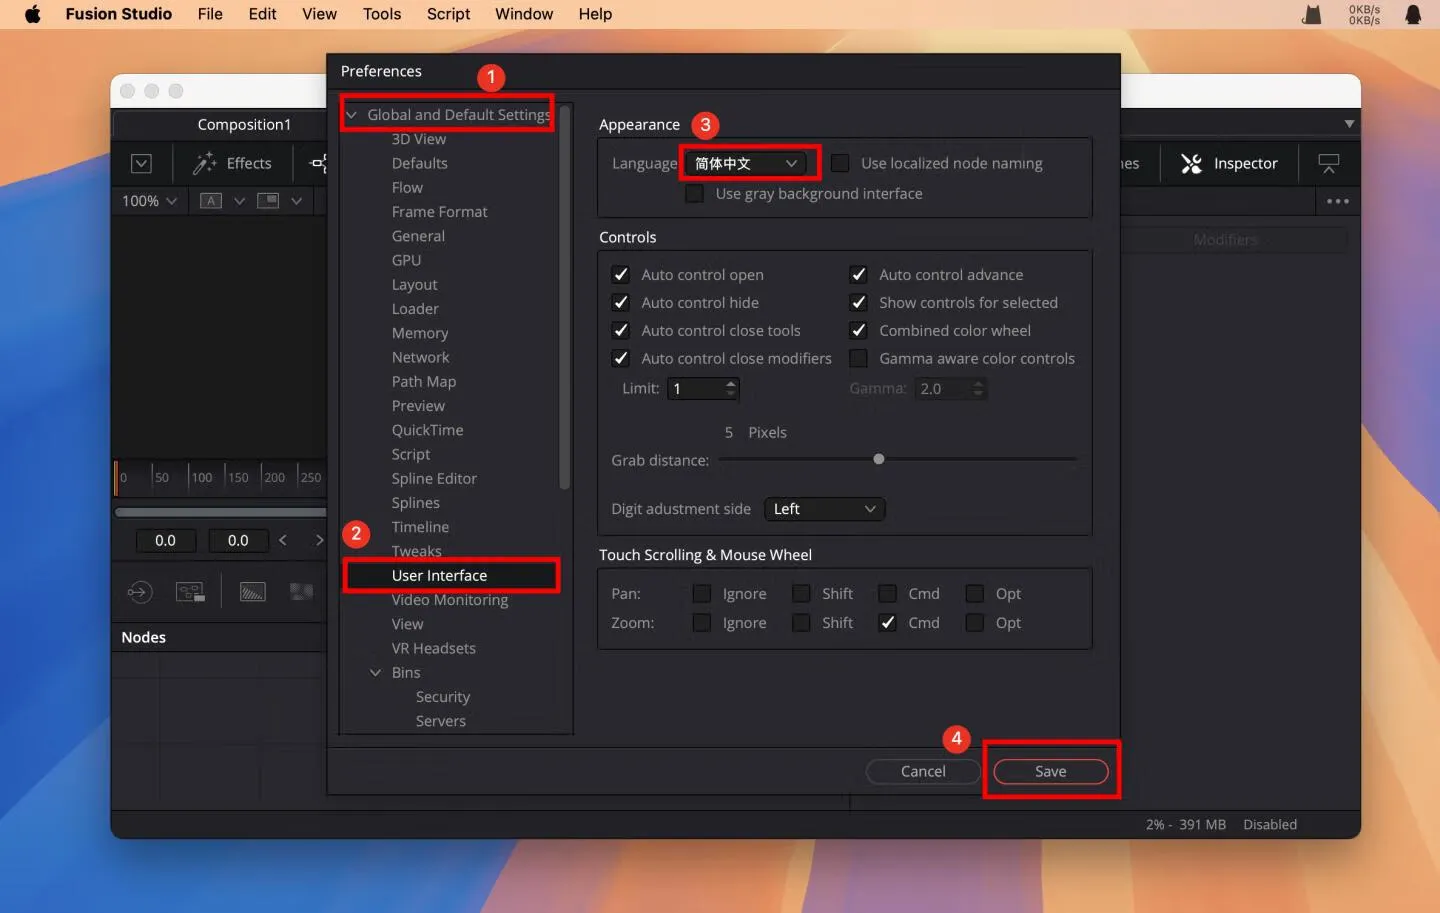Open the Script menu
Image resolution: width=1440 pixels, height=913 pixels.
[x=448, y=14]
